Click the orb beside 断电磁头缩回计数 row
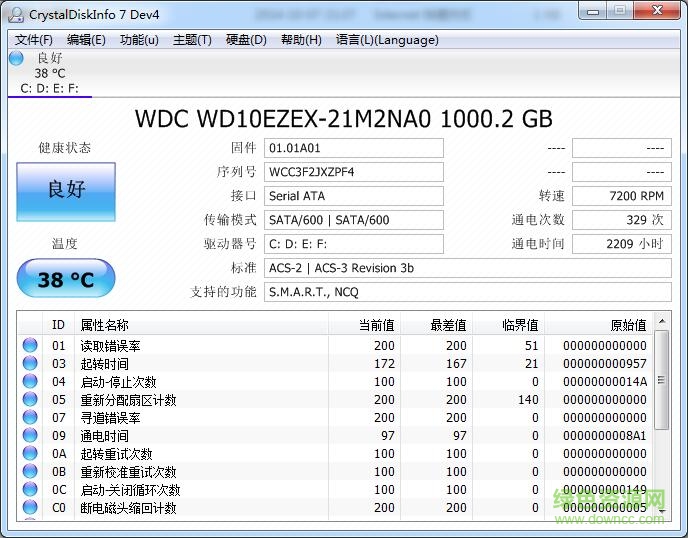The image size is (688, 538). click(30, 508)
